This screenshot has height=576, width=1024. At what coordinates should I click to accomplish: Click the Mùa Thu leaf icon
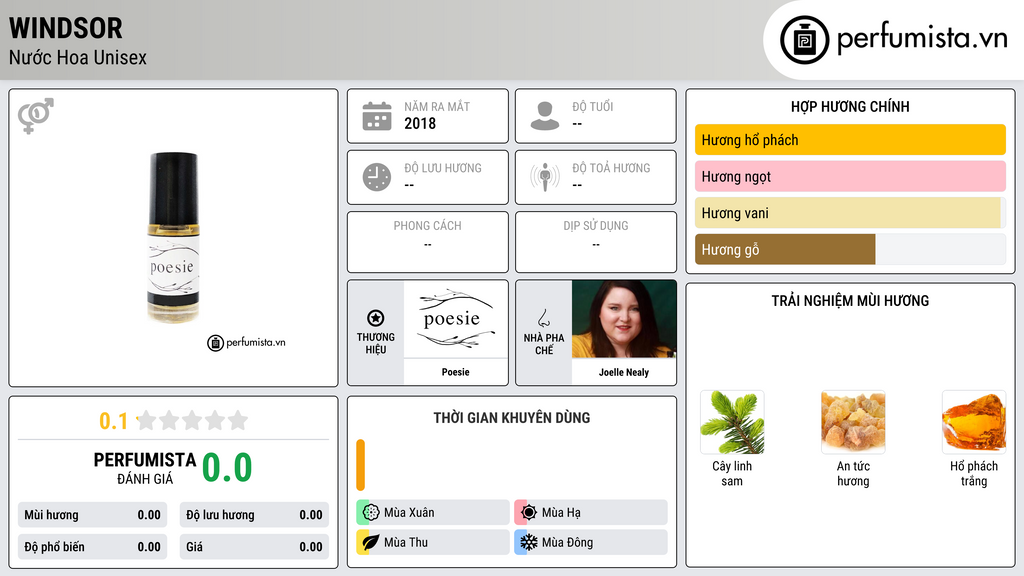click(x=371, y=542)
